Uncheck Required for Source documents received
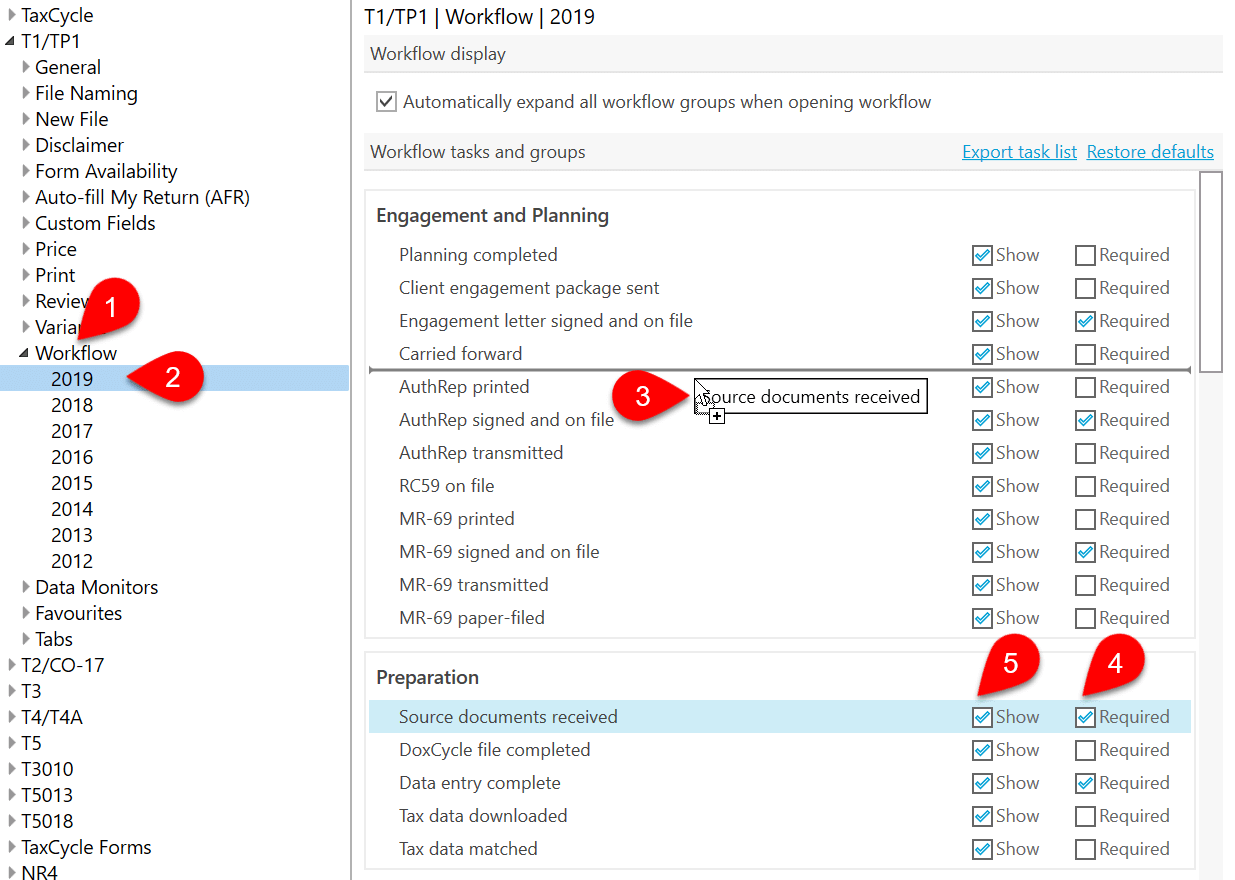1235x880 pixels. 1085,717
